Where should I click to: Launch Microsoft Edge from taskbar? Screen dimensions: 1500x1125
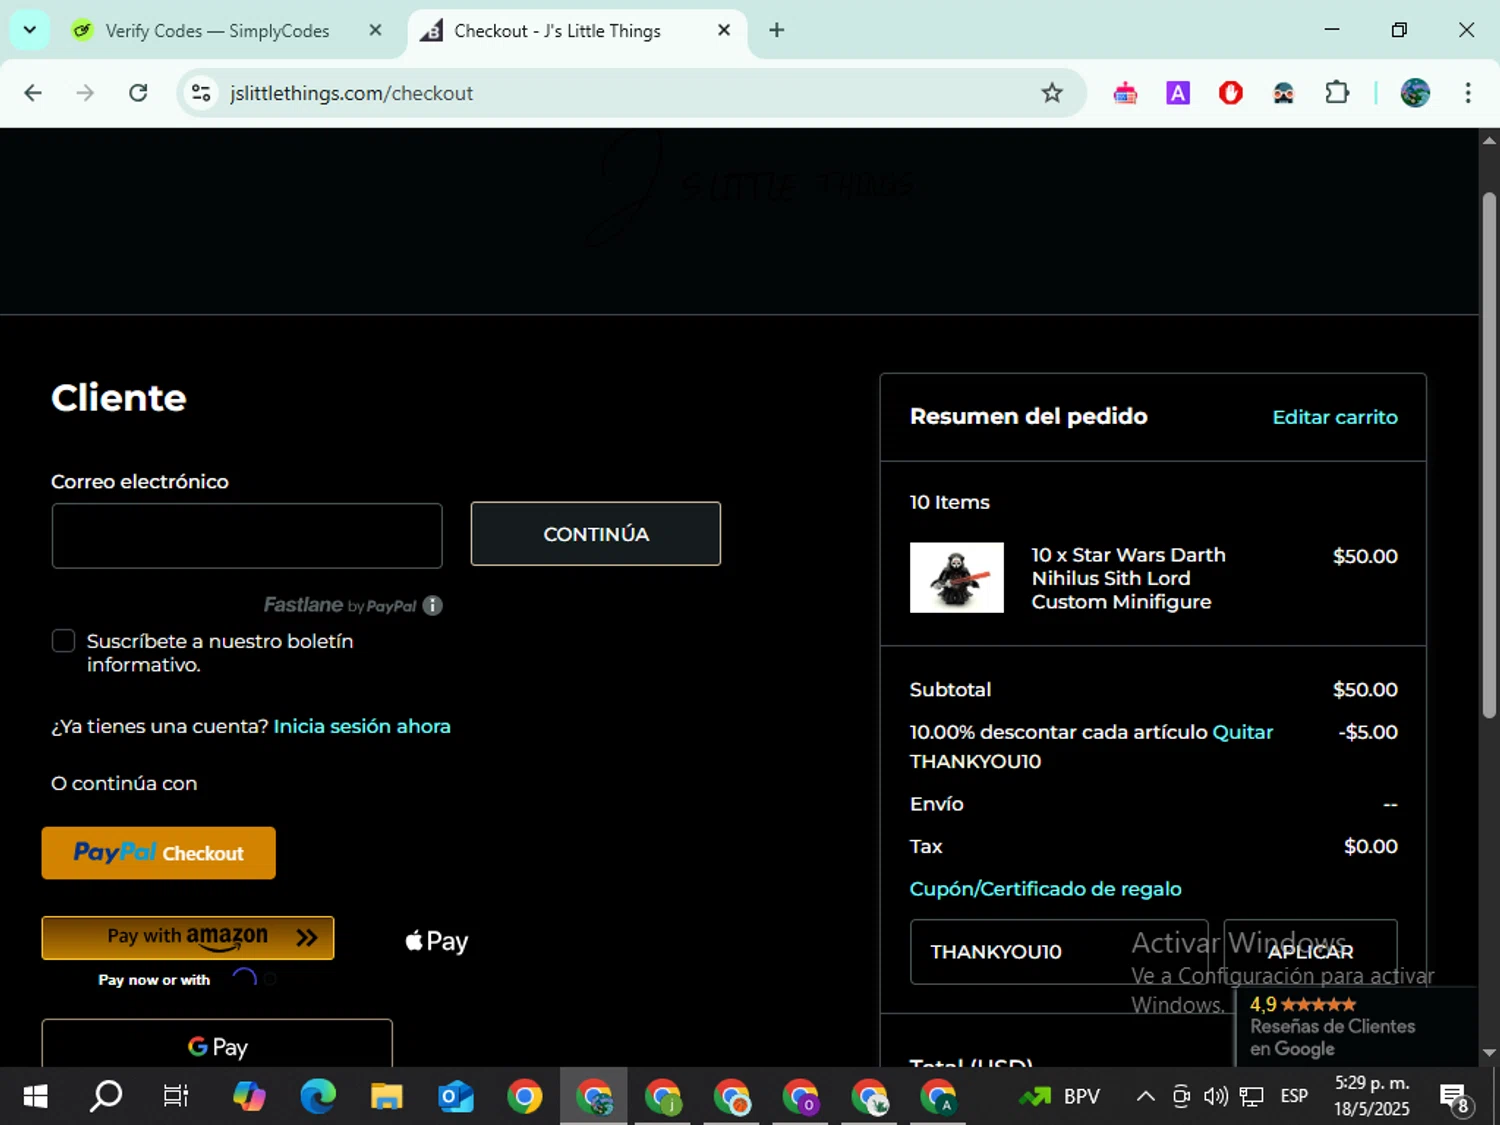pyautogui.click(x=318, y=1097)
